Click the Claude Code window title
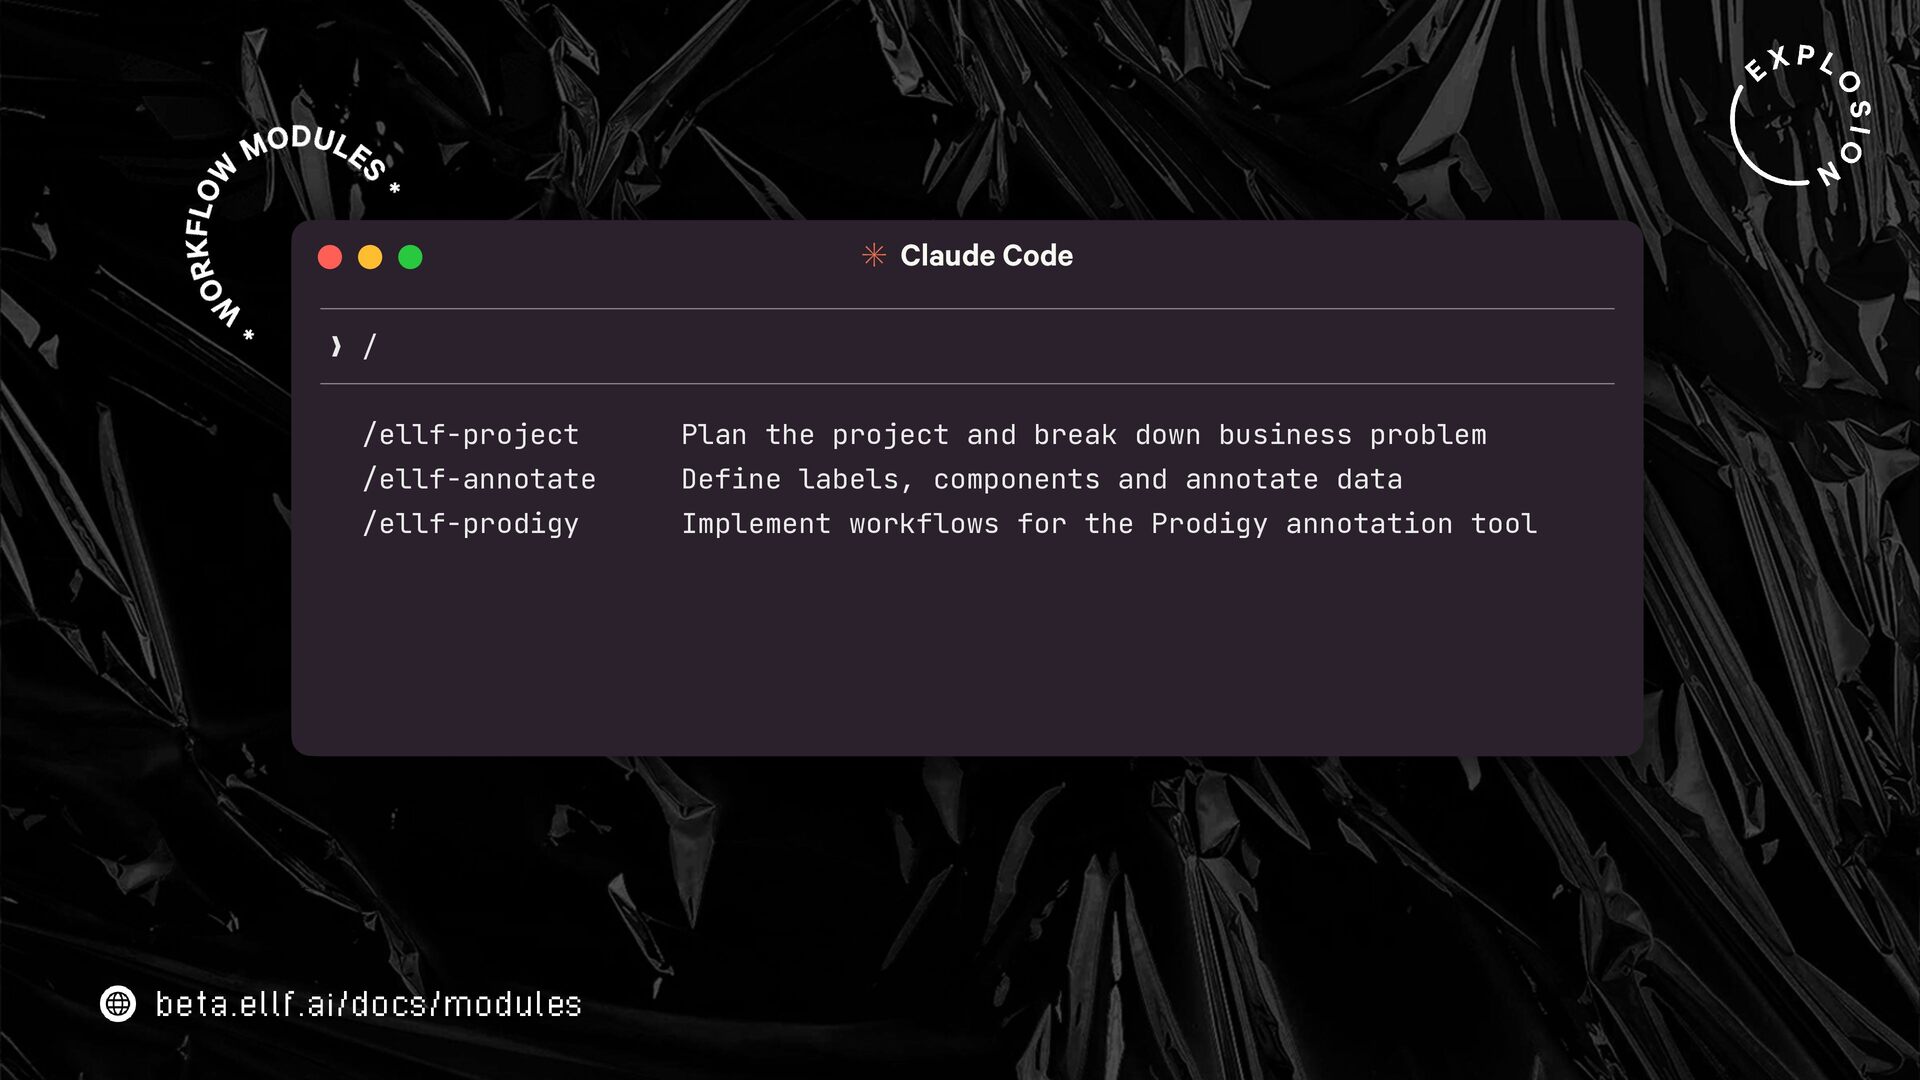Screen dimensions: 1920x1080 (986, 256)
